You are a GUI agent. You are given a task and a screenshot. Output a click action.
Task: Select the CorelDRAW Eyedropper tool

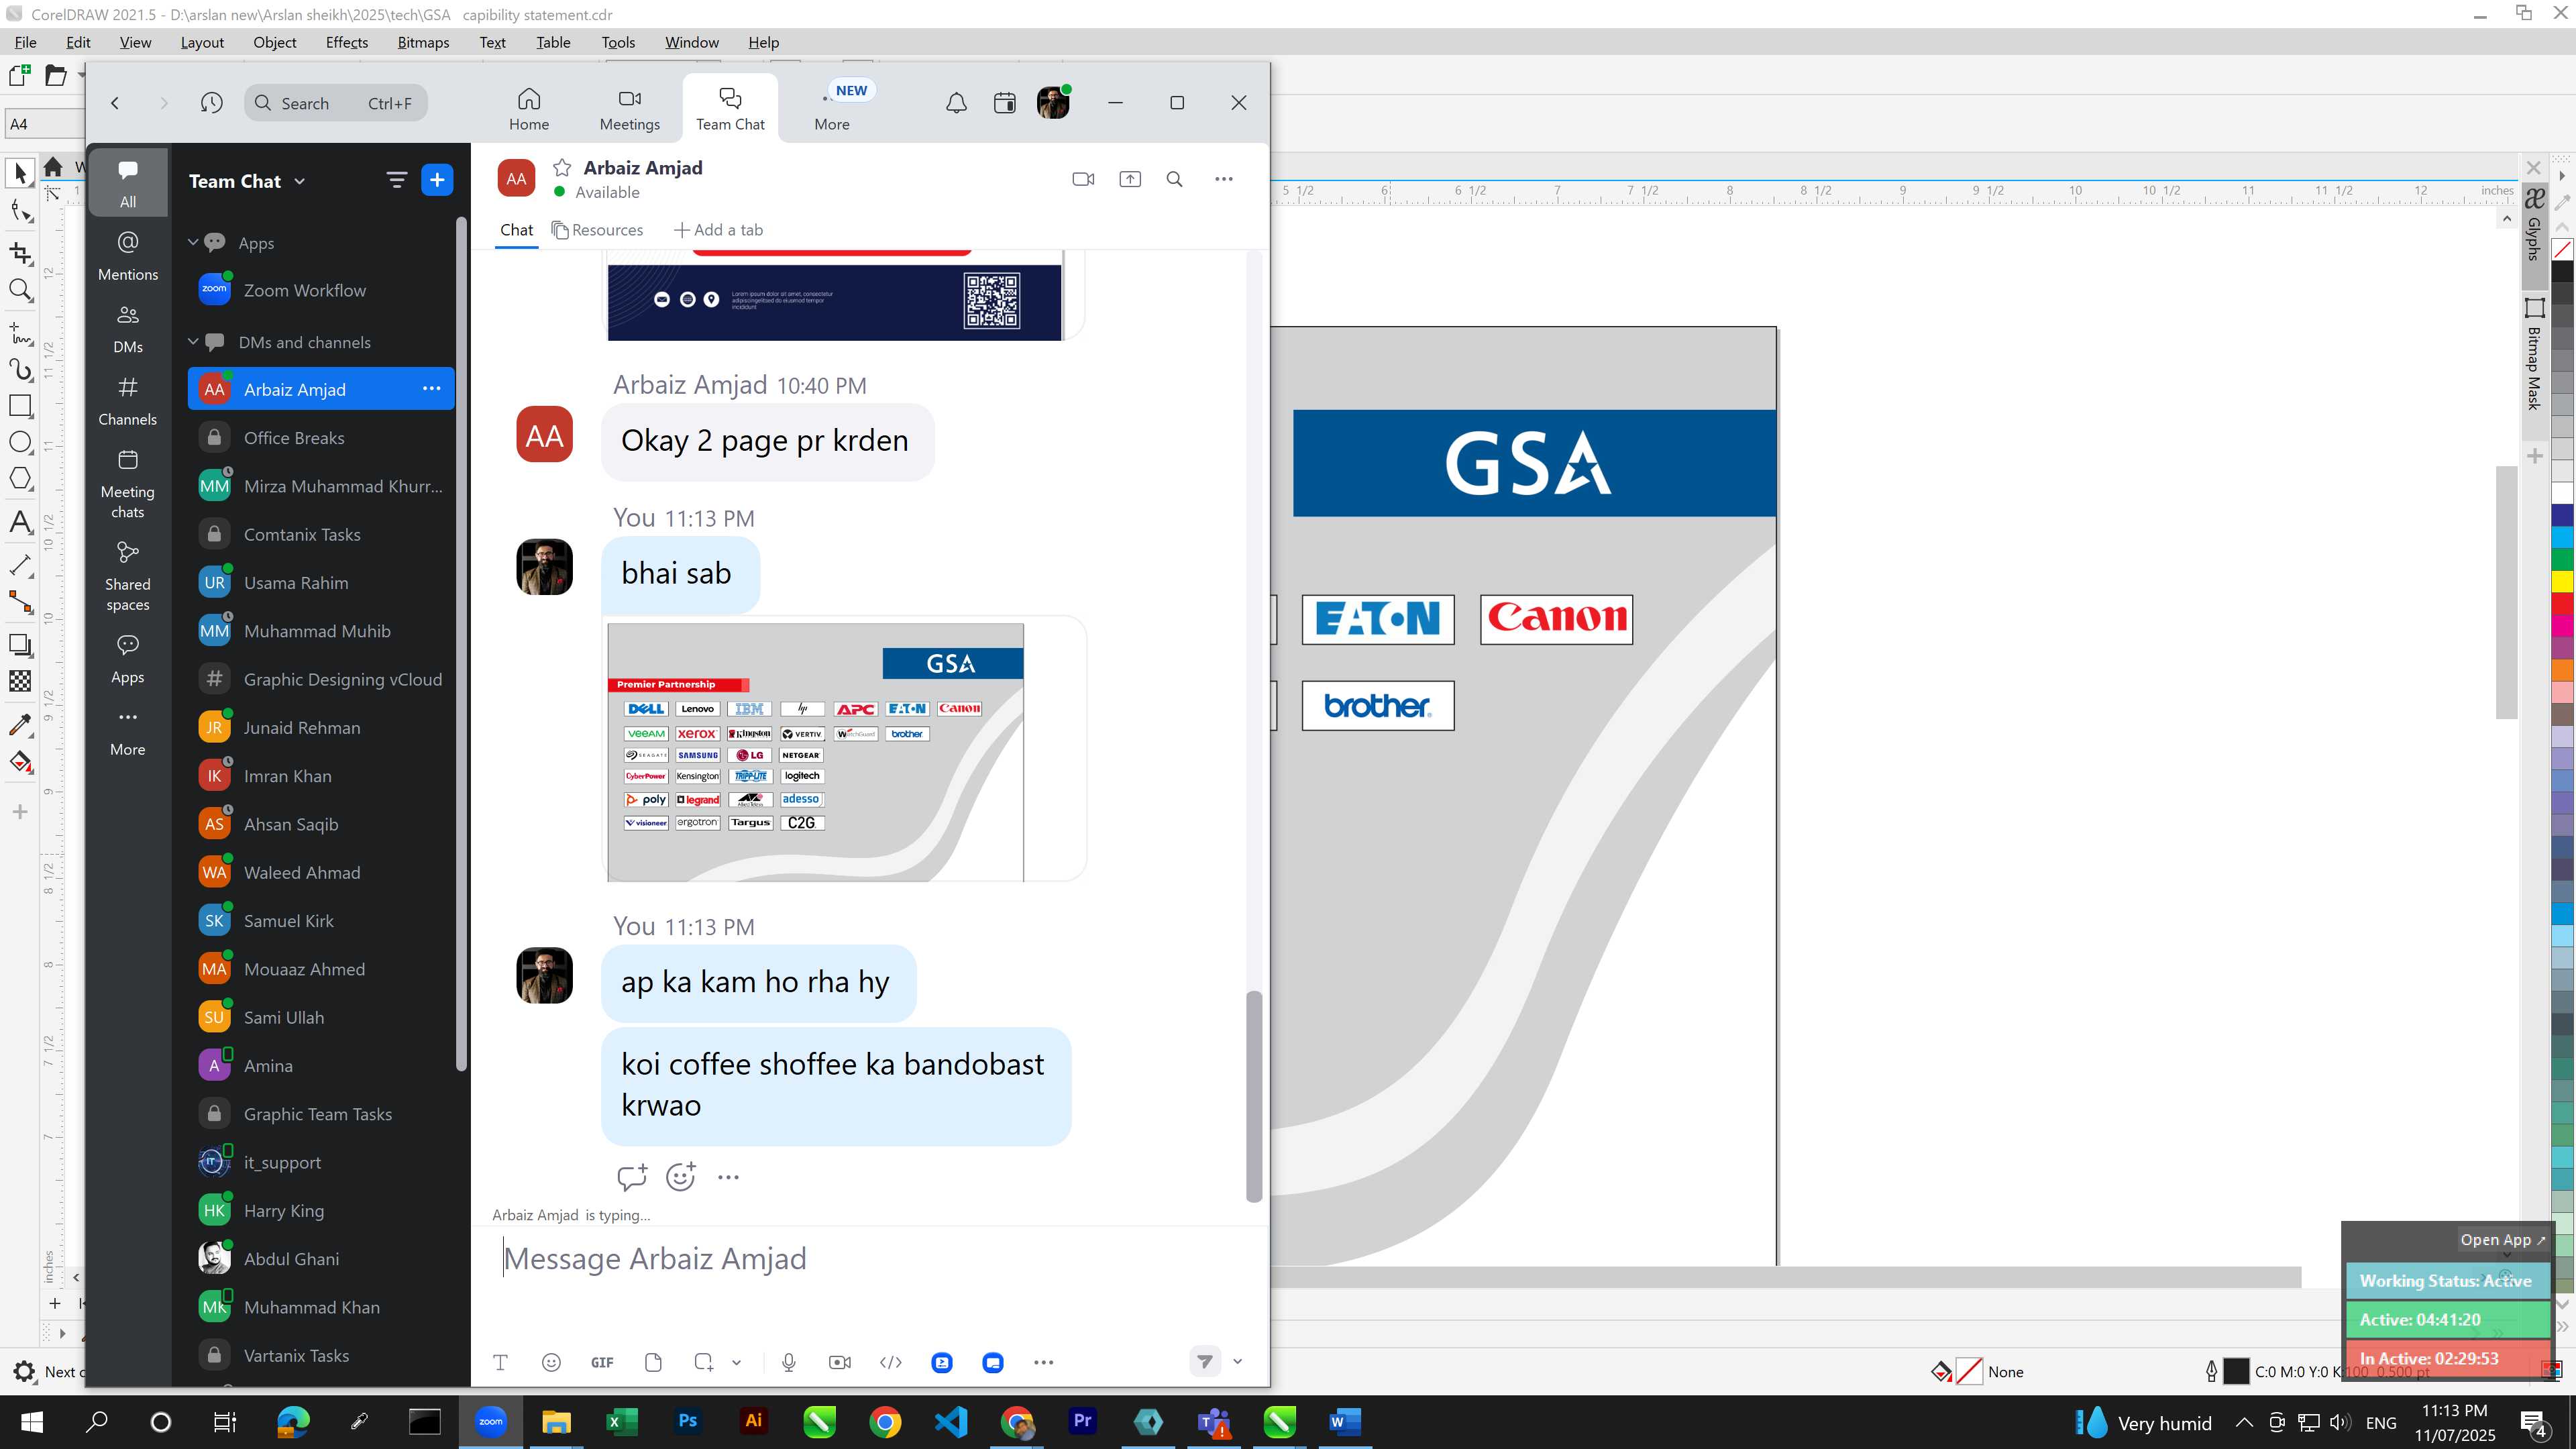(x=20, y=724)
